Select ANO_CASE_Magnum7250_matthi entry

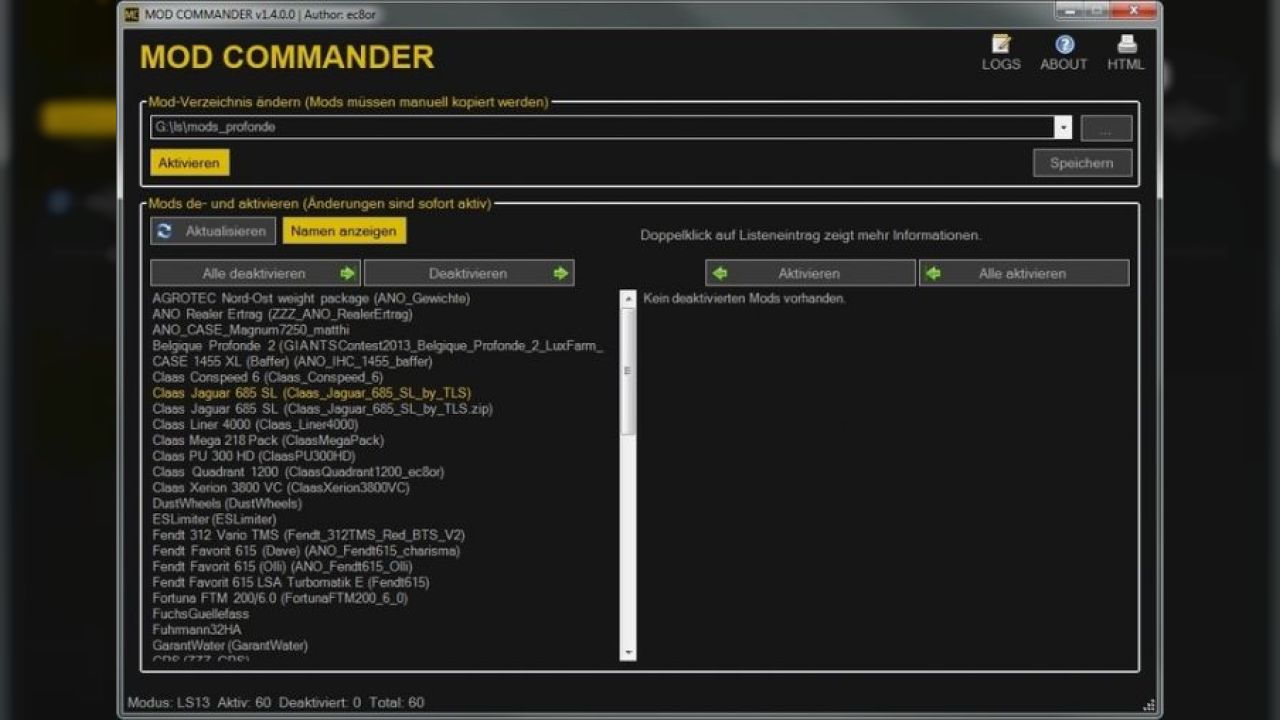pos(249,330)
